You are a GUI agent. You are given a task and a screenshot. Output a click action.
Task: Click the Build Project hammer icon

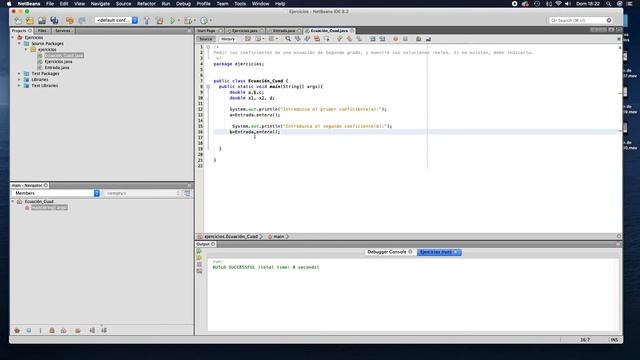(147, 20)
